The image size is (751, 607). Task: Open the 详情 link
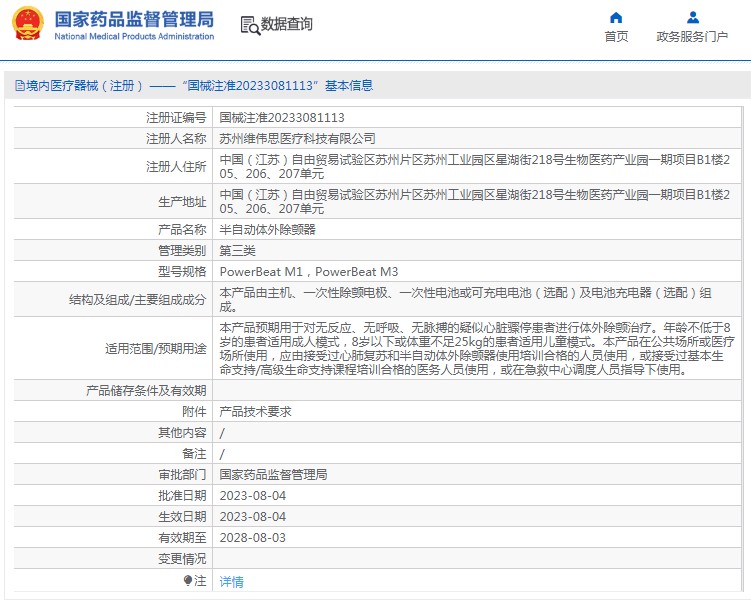(x=231, y=581)
